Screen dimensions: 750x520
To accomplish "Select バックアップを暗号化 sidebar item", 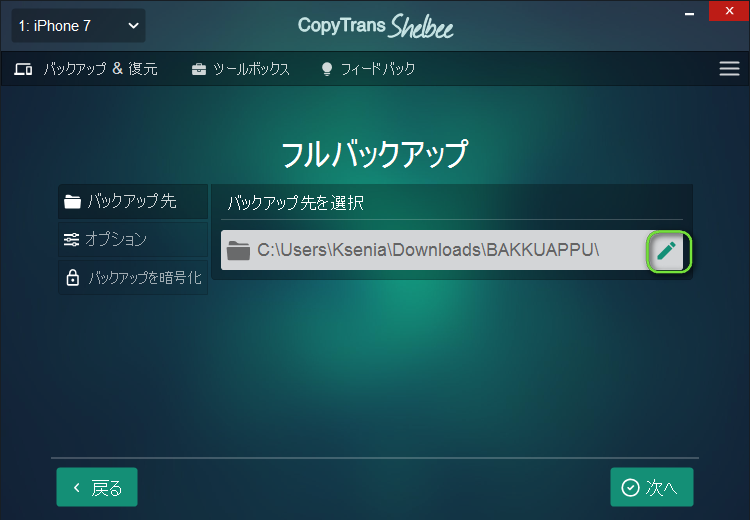I will (x=133, y=277).
